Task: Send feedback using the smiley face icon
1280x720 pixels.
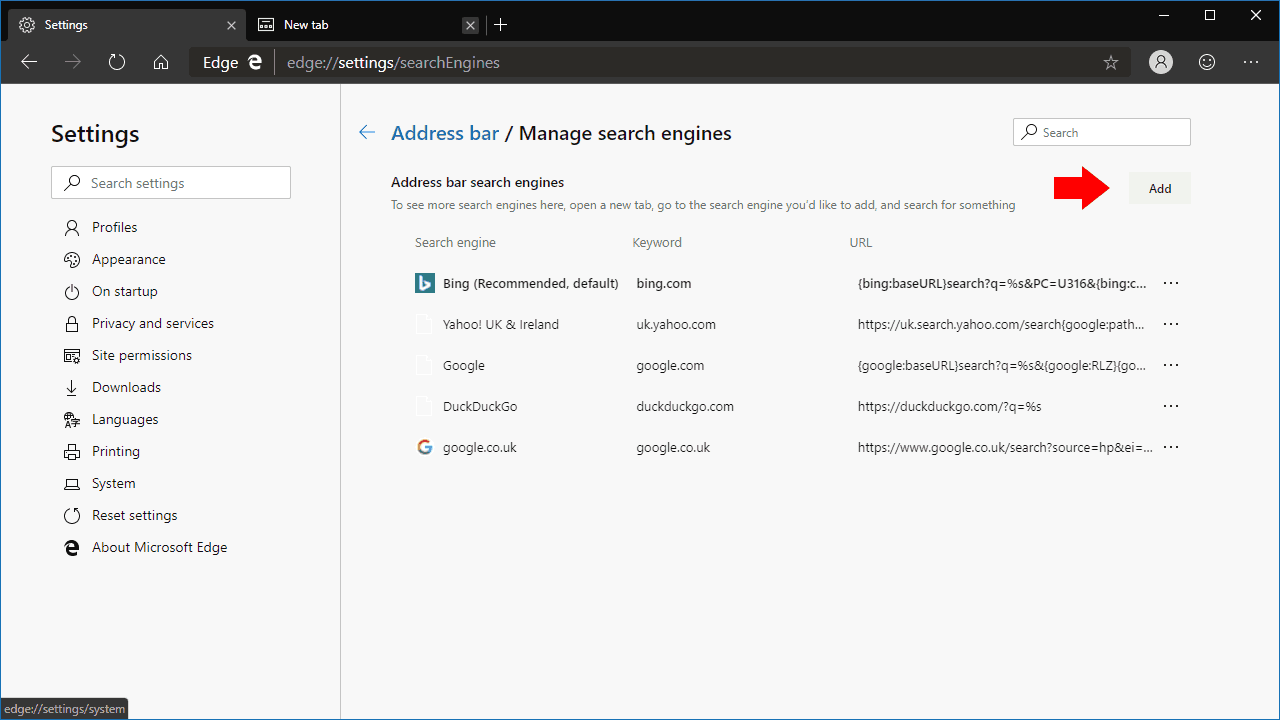Action: (x=1207, y=62)
